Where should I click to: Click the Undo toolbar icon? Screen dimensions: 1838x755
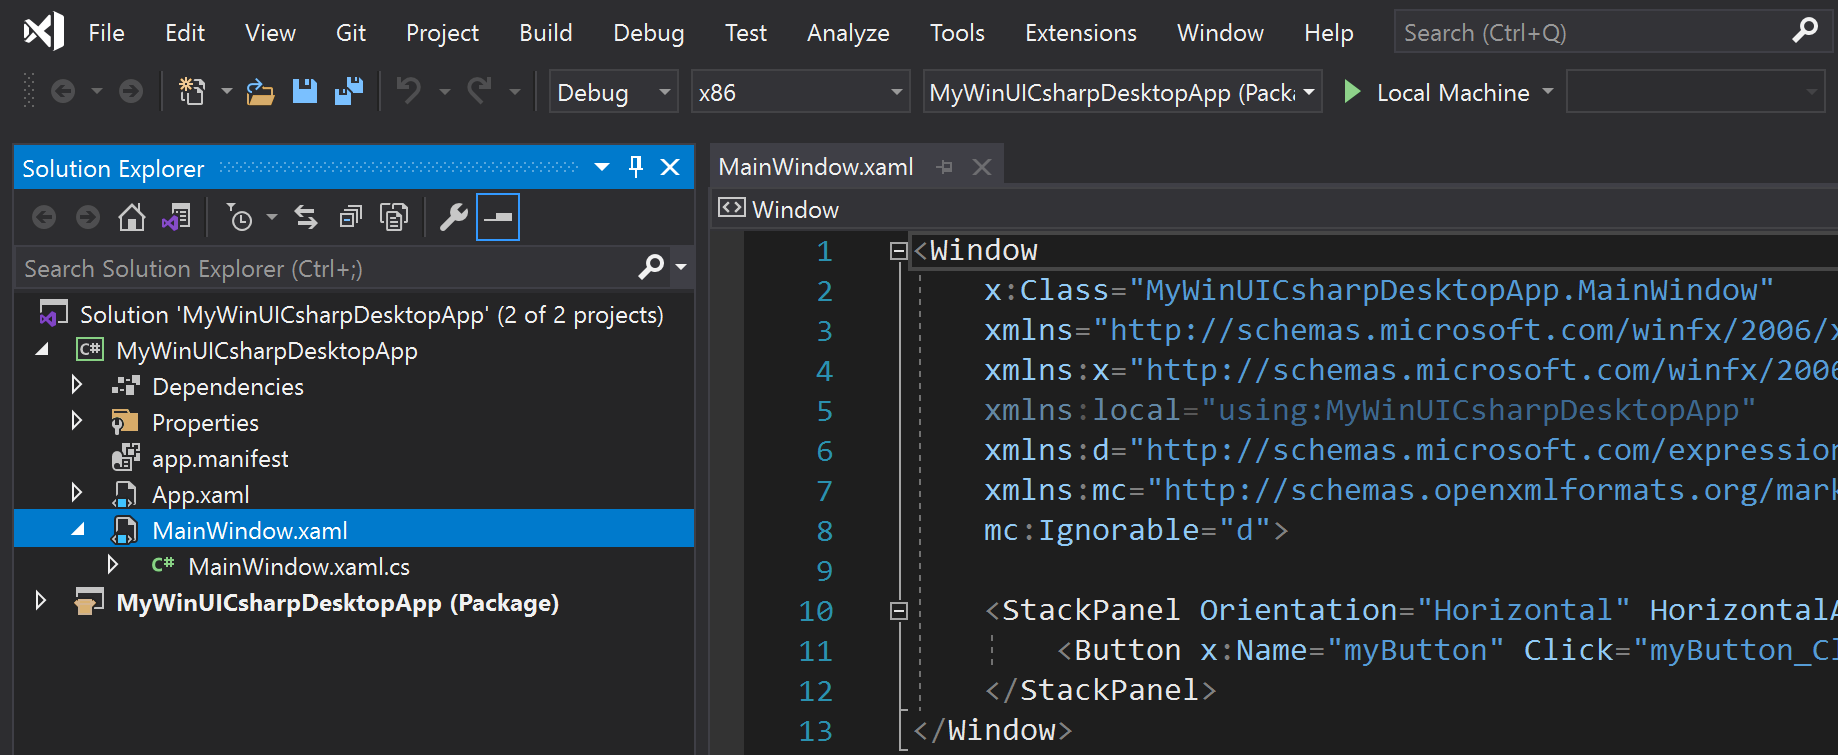tap(408, 91)
